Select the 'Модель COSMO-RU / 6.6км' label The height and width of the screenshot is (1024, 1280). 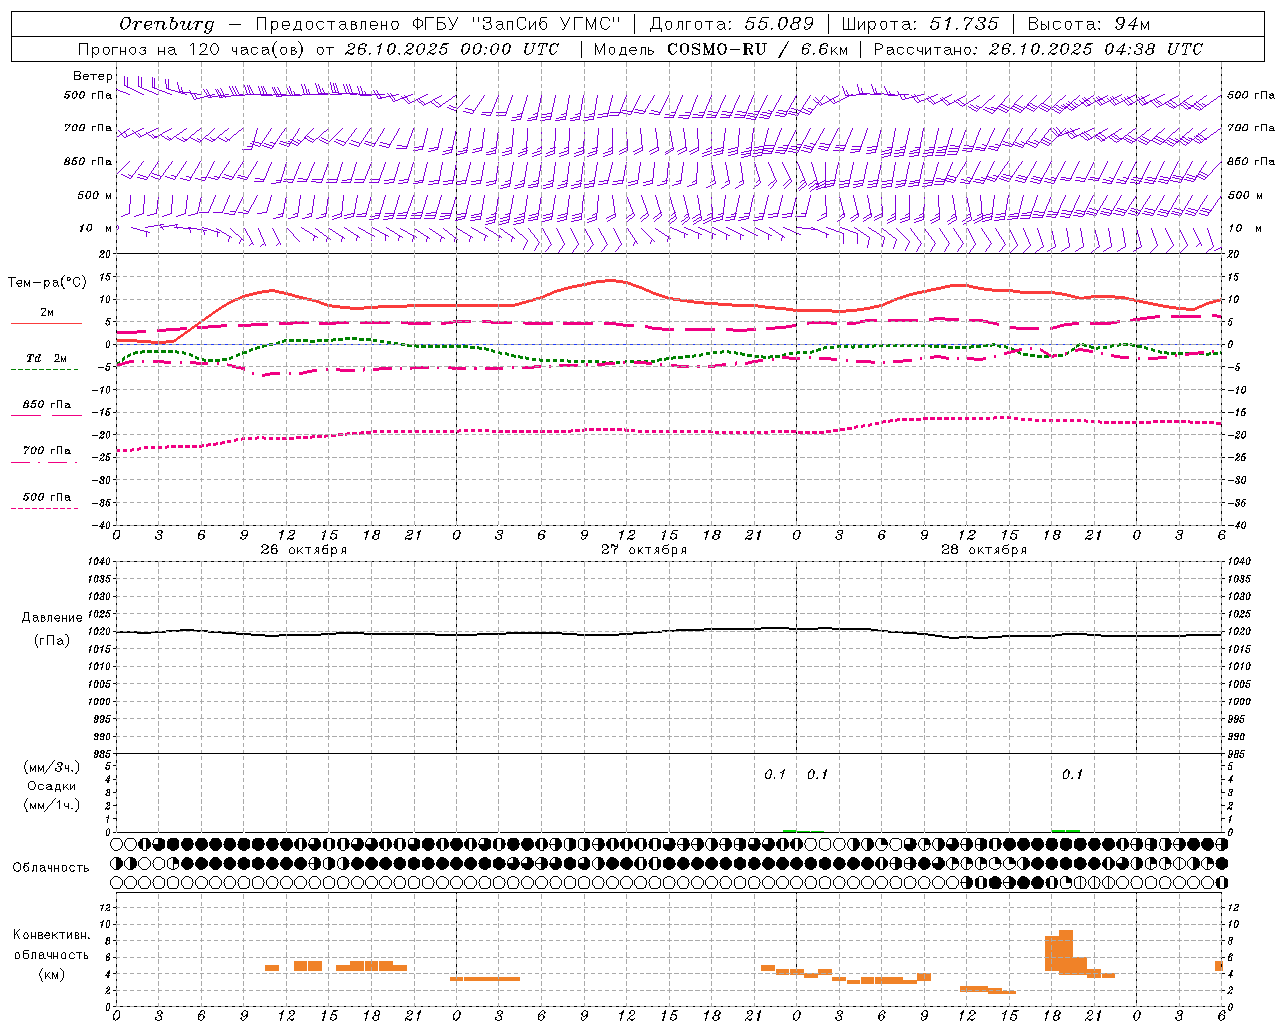click(x=720, y=49)
